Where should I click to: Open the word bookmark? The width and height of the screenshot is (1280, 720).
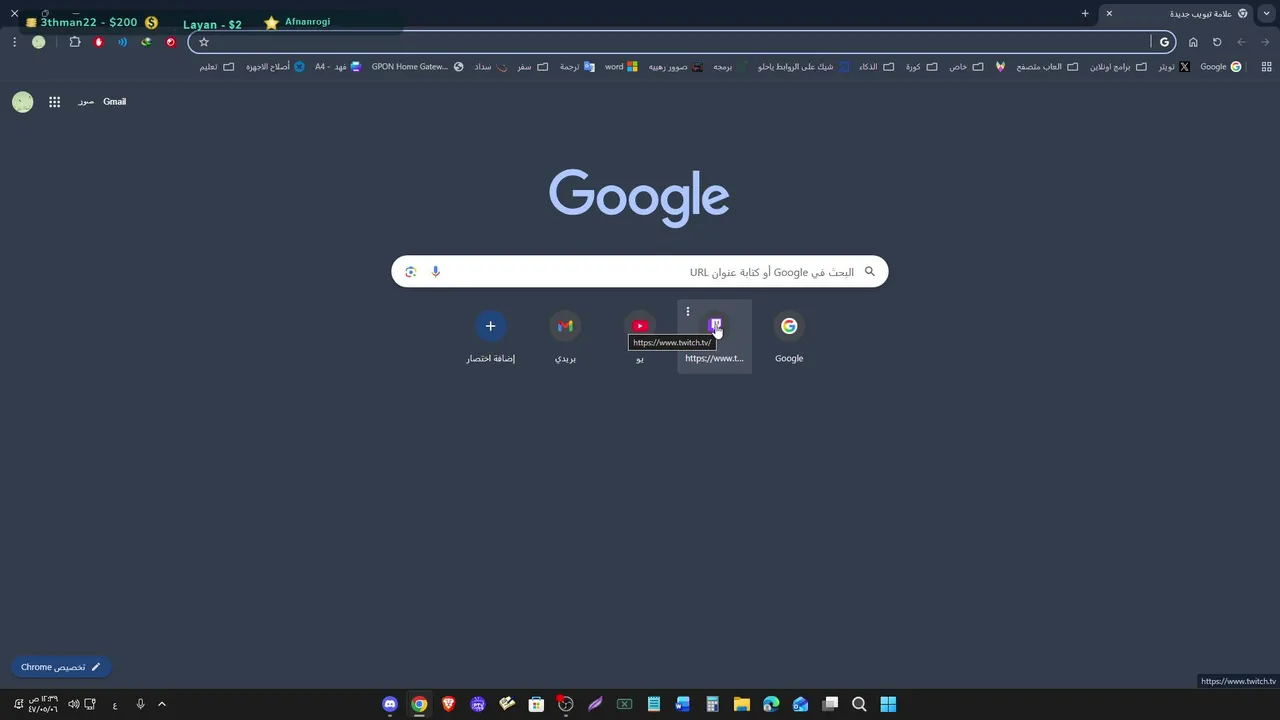click(x=621, y=67)
